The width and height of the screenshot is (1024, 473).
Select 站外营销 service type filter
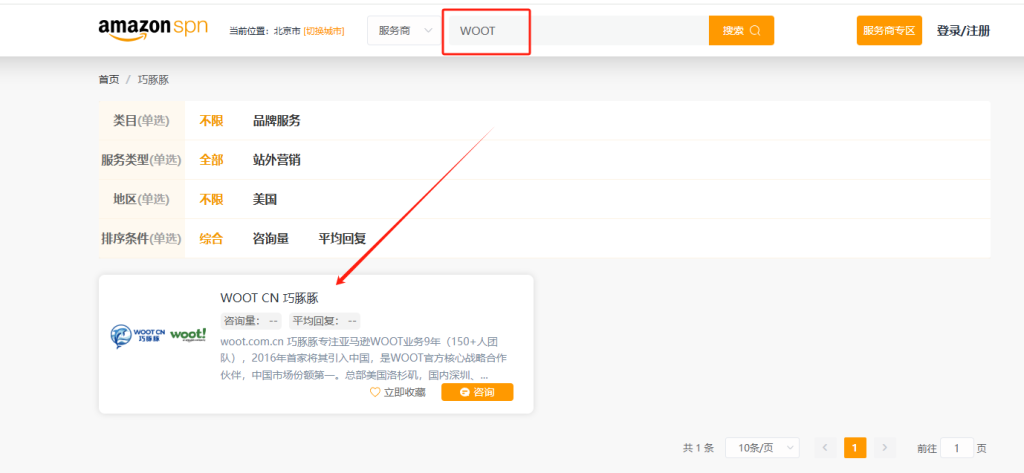click(276, 159)
